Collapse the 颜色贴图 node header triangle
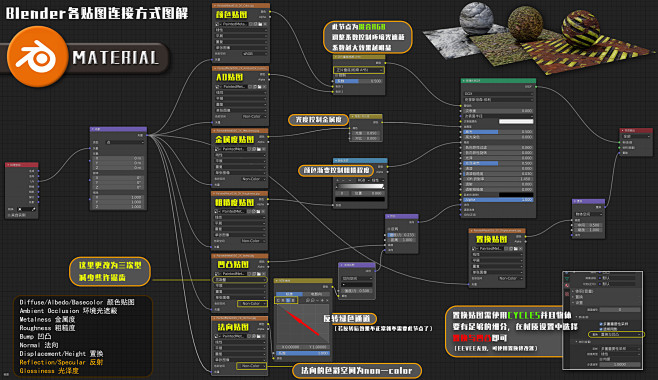 coord(215,5)
